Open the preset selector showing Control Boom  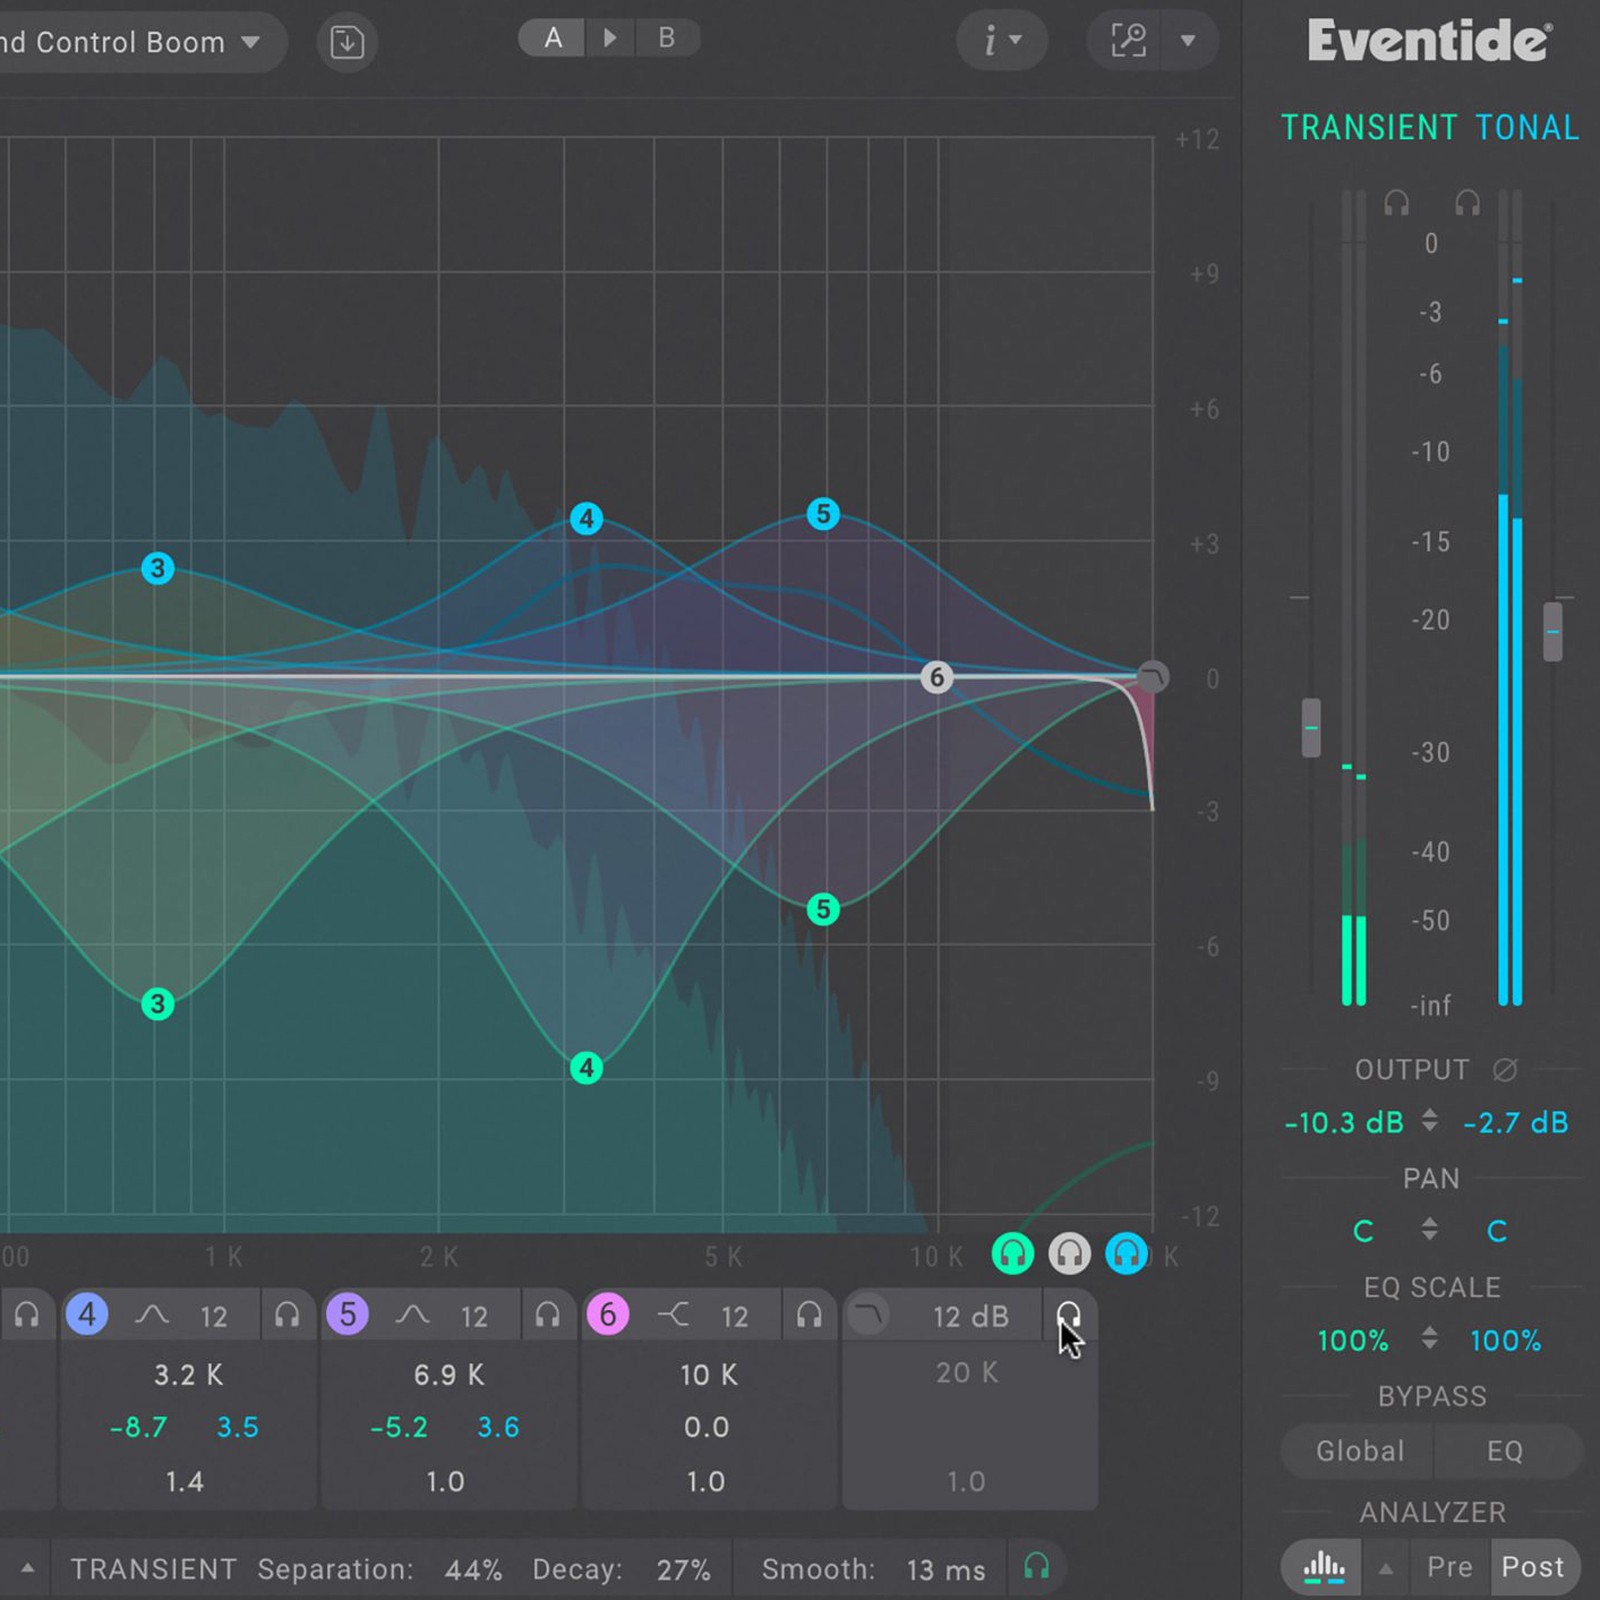130,42
